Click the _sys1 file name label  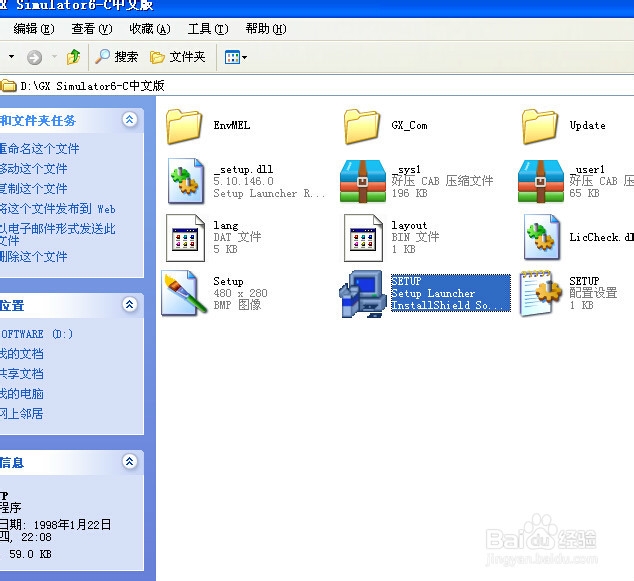[406, 169]
